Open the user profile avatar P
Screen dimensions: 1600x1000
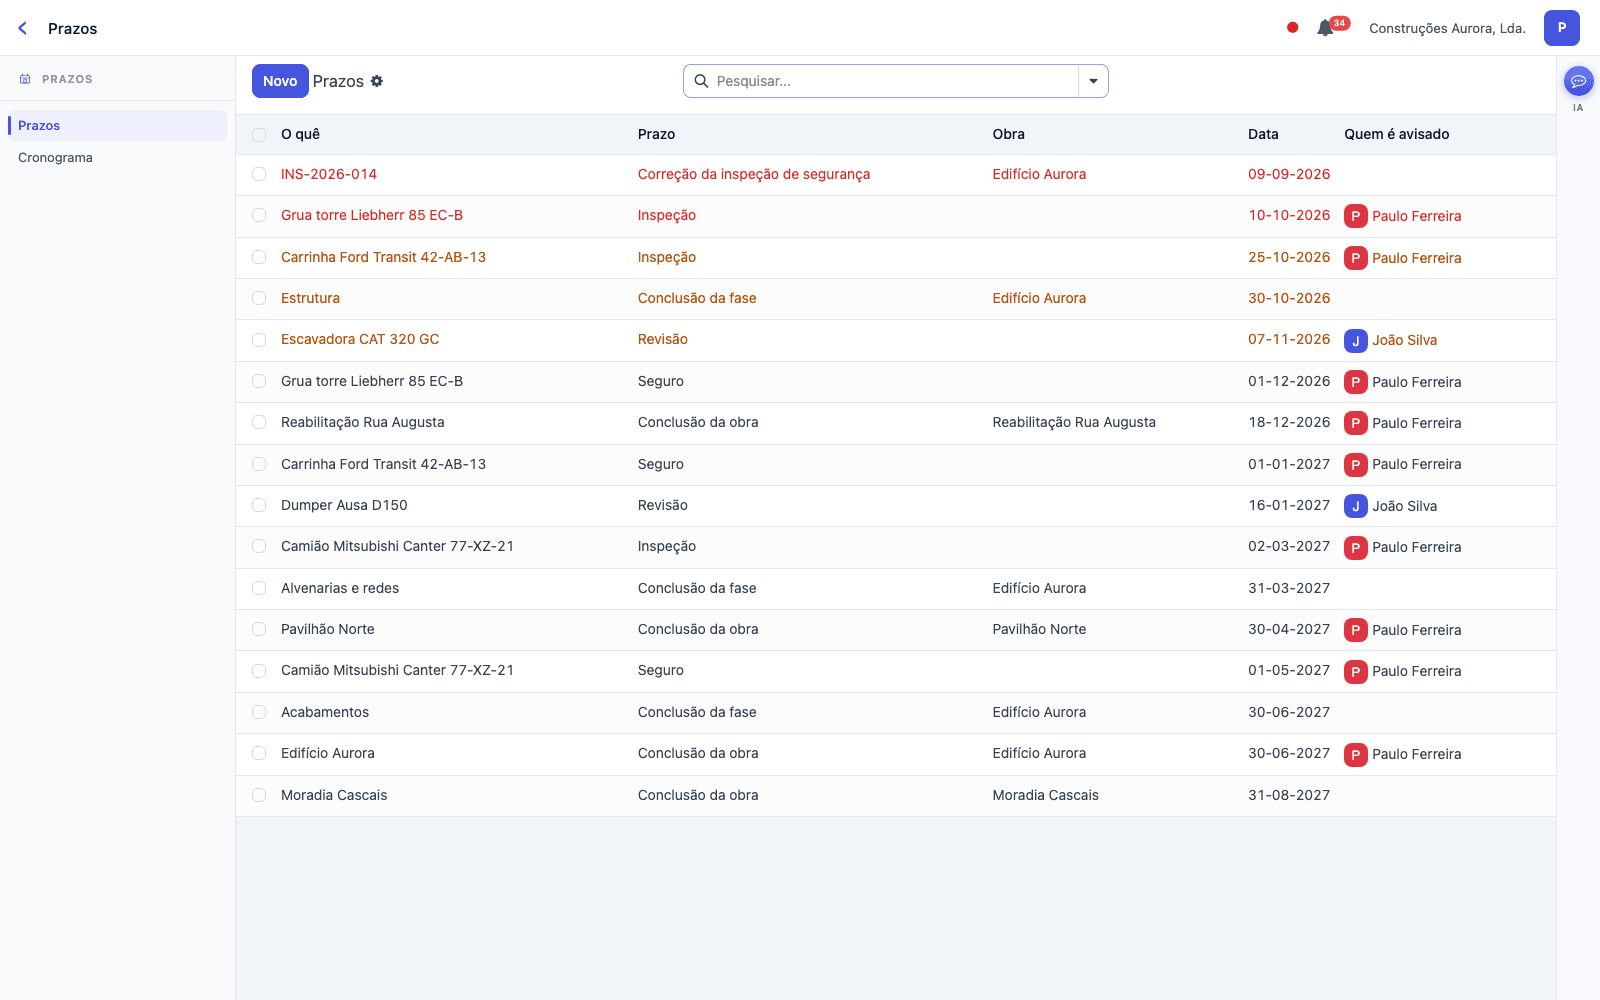[x=1561, y=28]
